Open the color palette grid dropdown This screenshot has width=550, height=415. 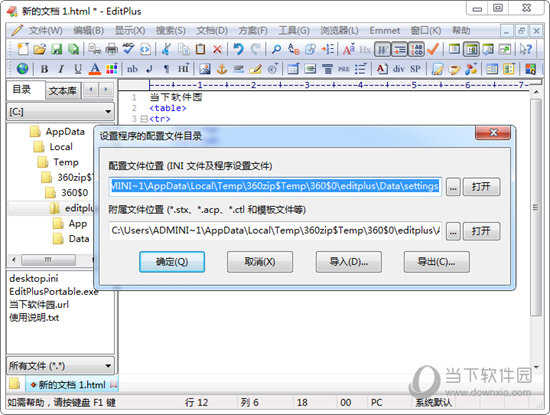[112, 69]
